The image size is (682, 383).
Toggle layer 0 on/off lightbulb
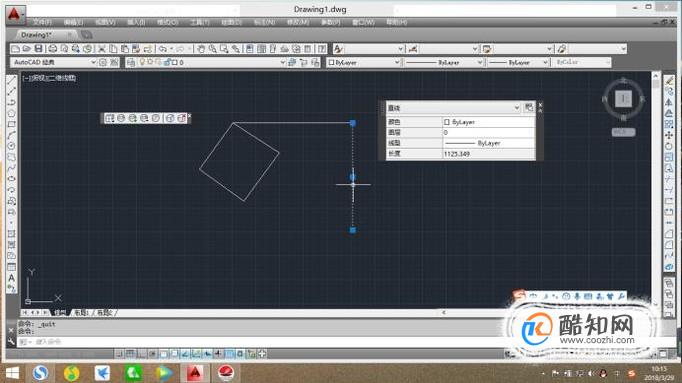pyautogui.click(x=142, y=62)
